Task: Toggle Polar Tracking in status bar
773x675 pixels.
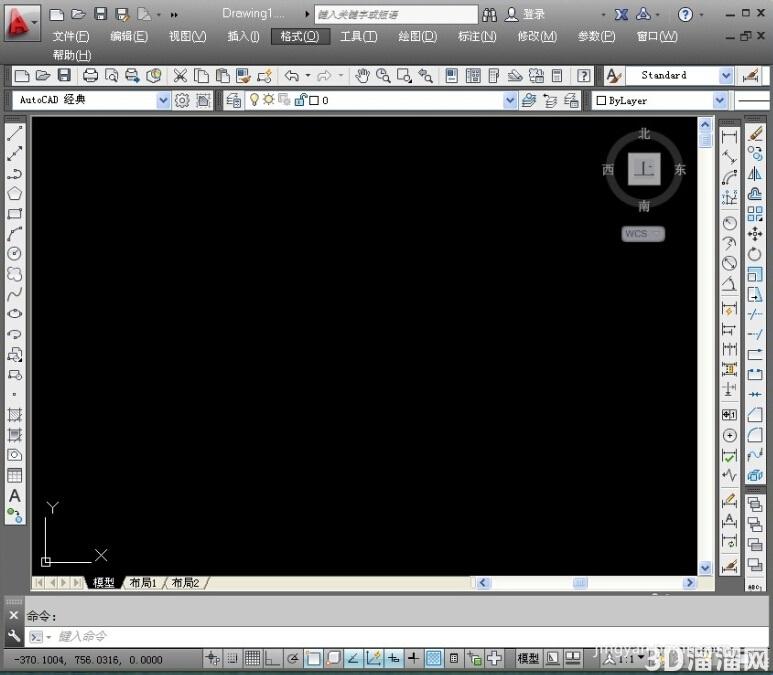Action: click(x=293, y=658)
